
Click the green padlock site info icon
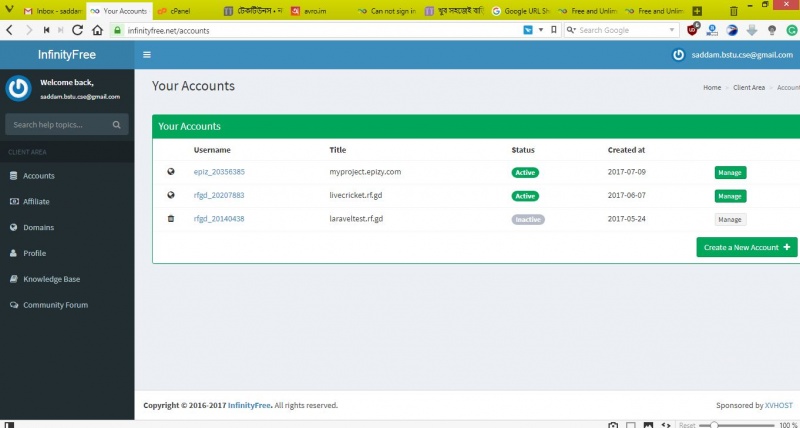[118, 30]
